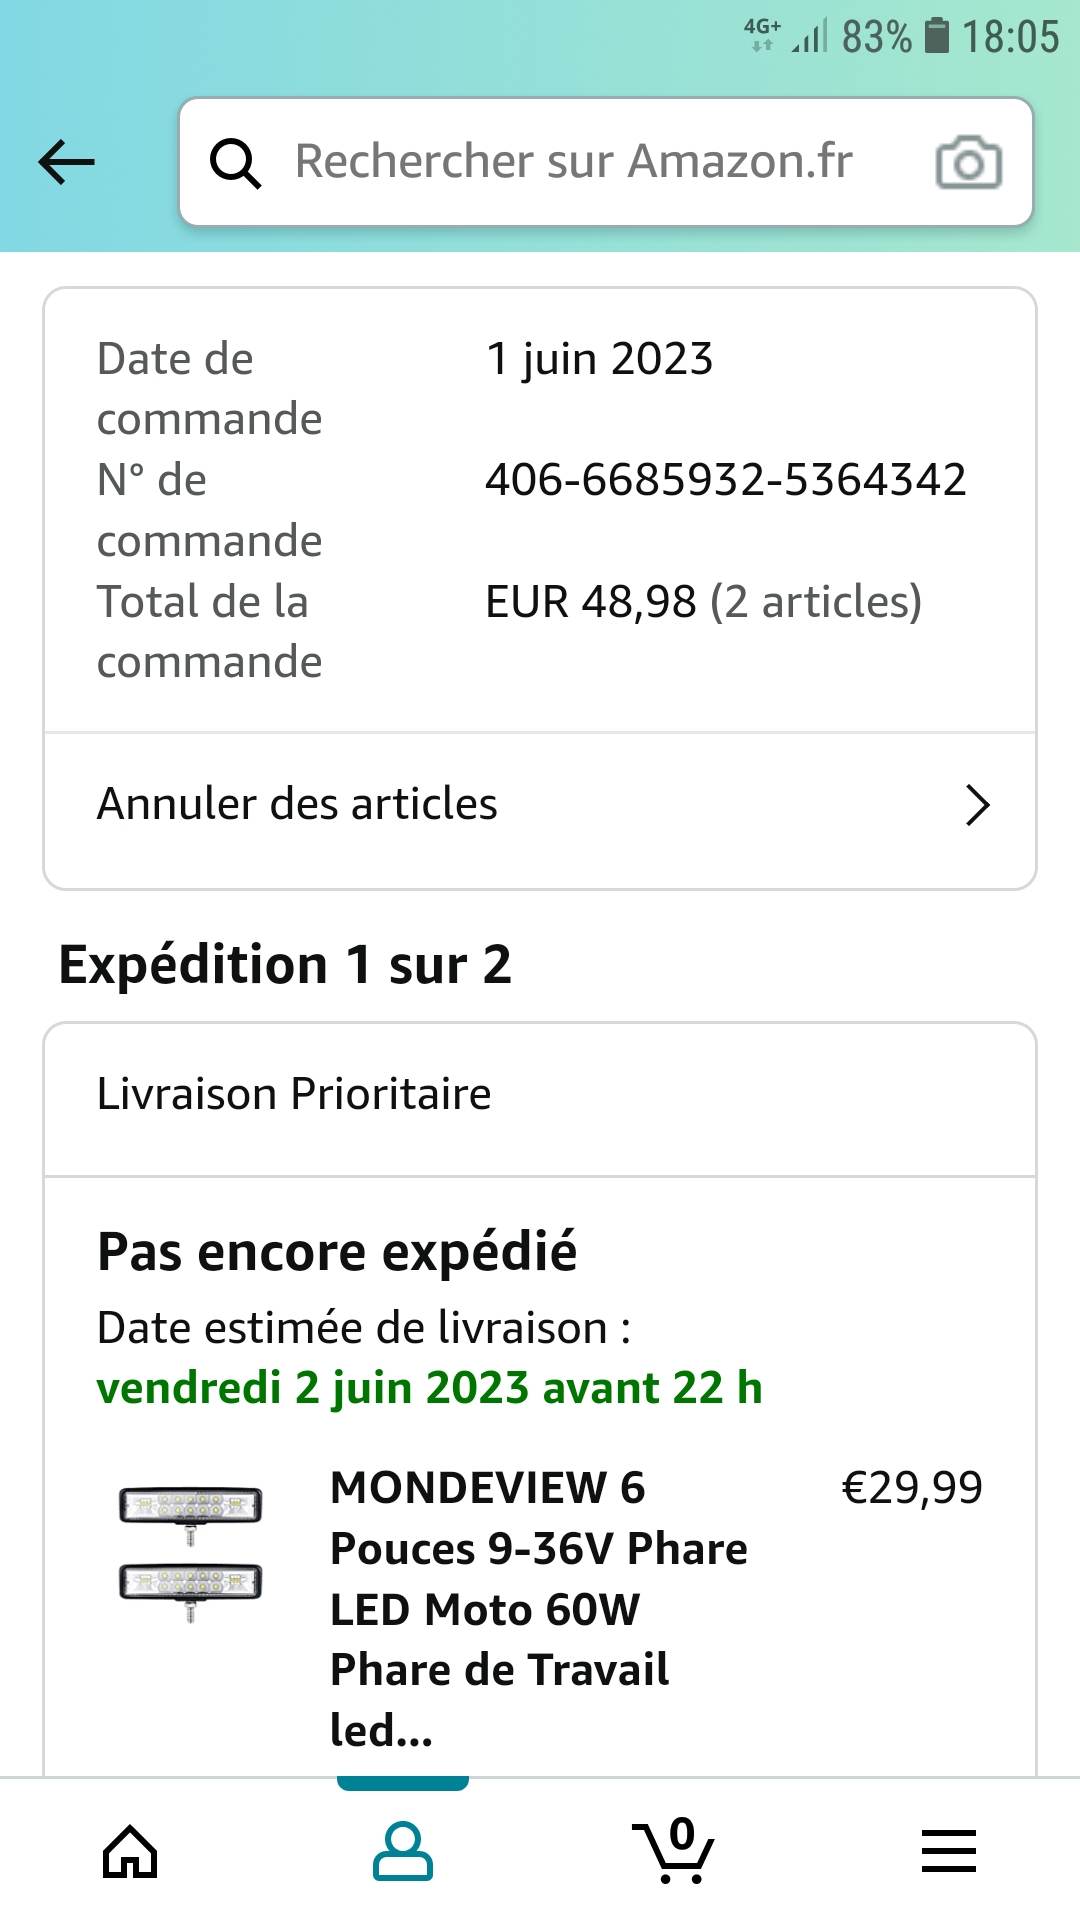
Task: Open the shopping cart icon
Action: click(673, 1851)
